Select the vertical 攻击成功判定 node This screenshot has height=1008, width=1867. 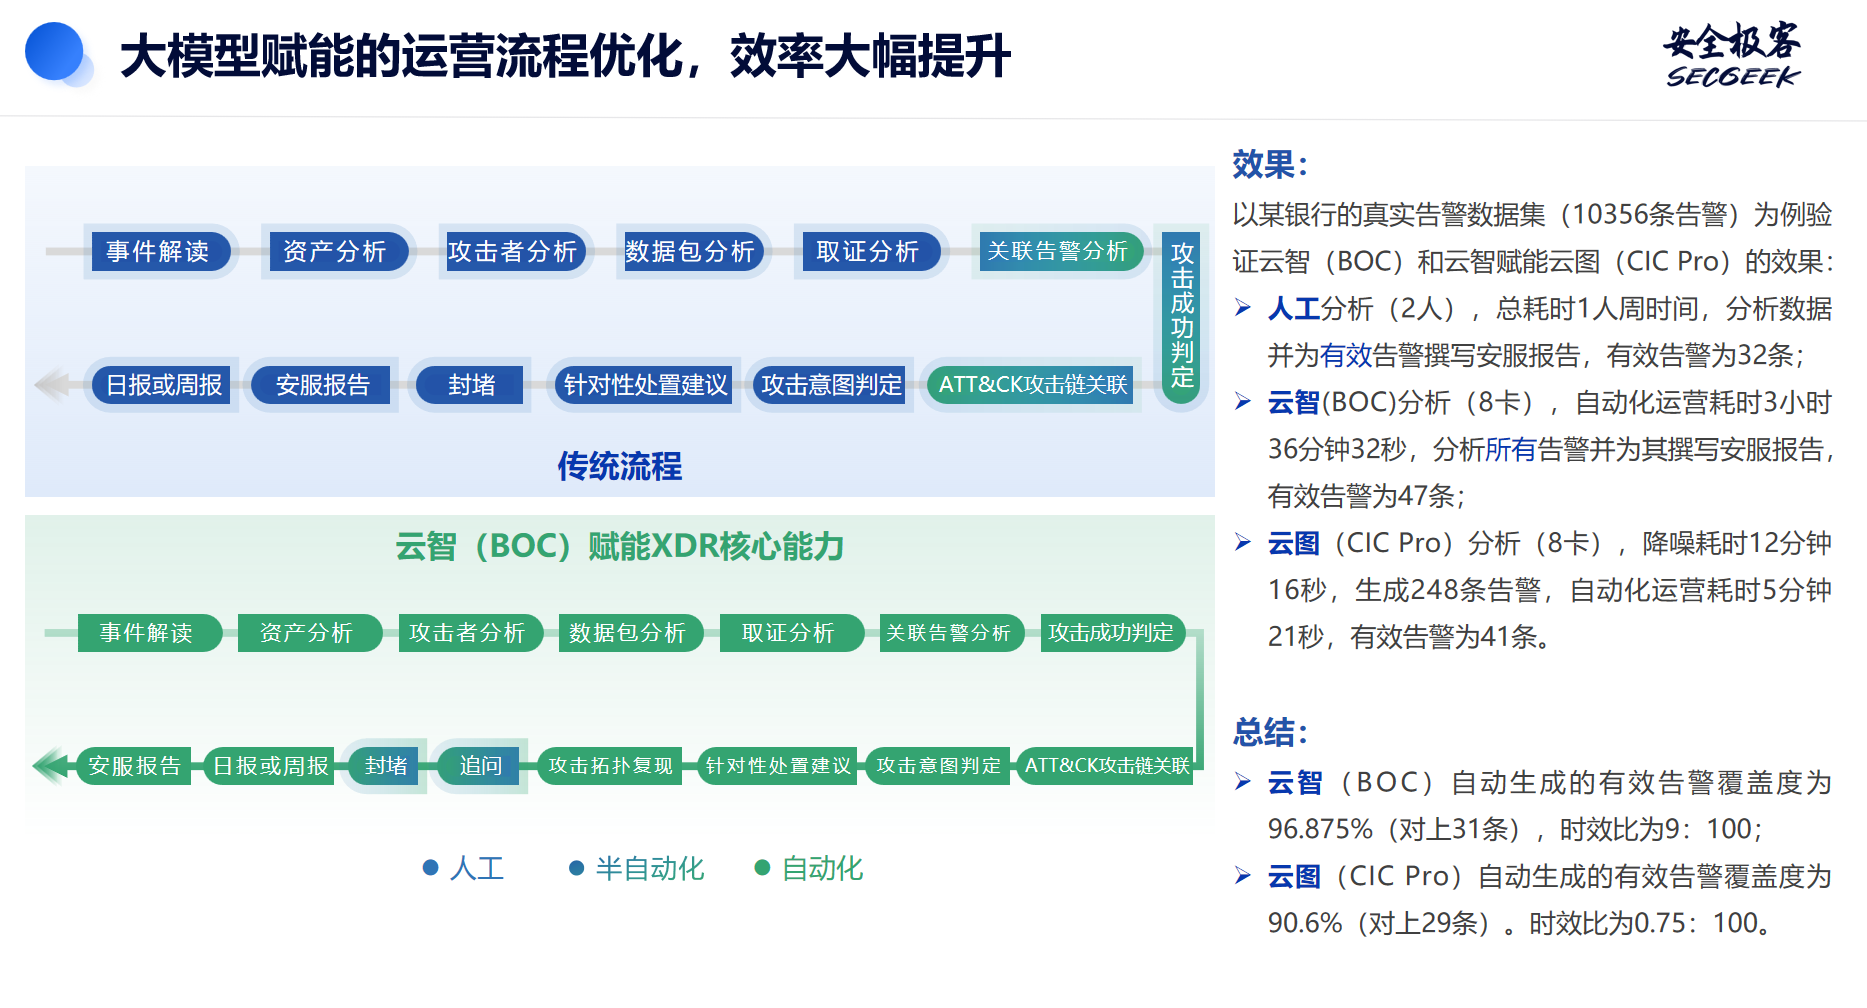coord(1182,316)
